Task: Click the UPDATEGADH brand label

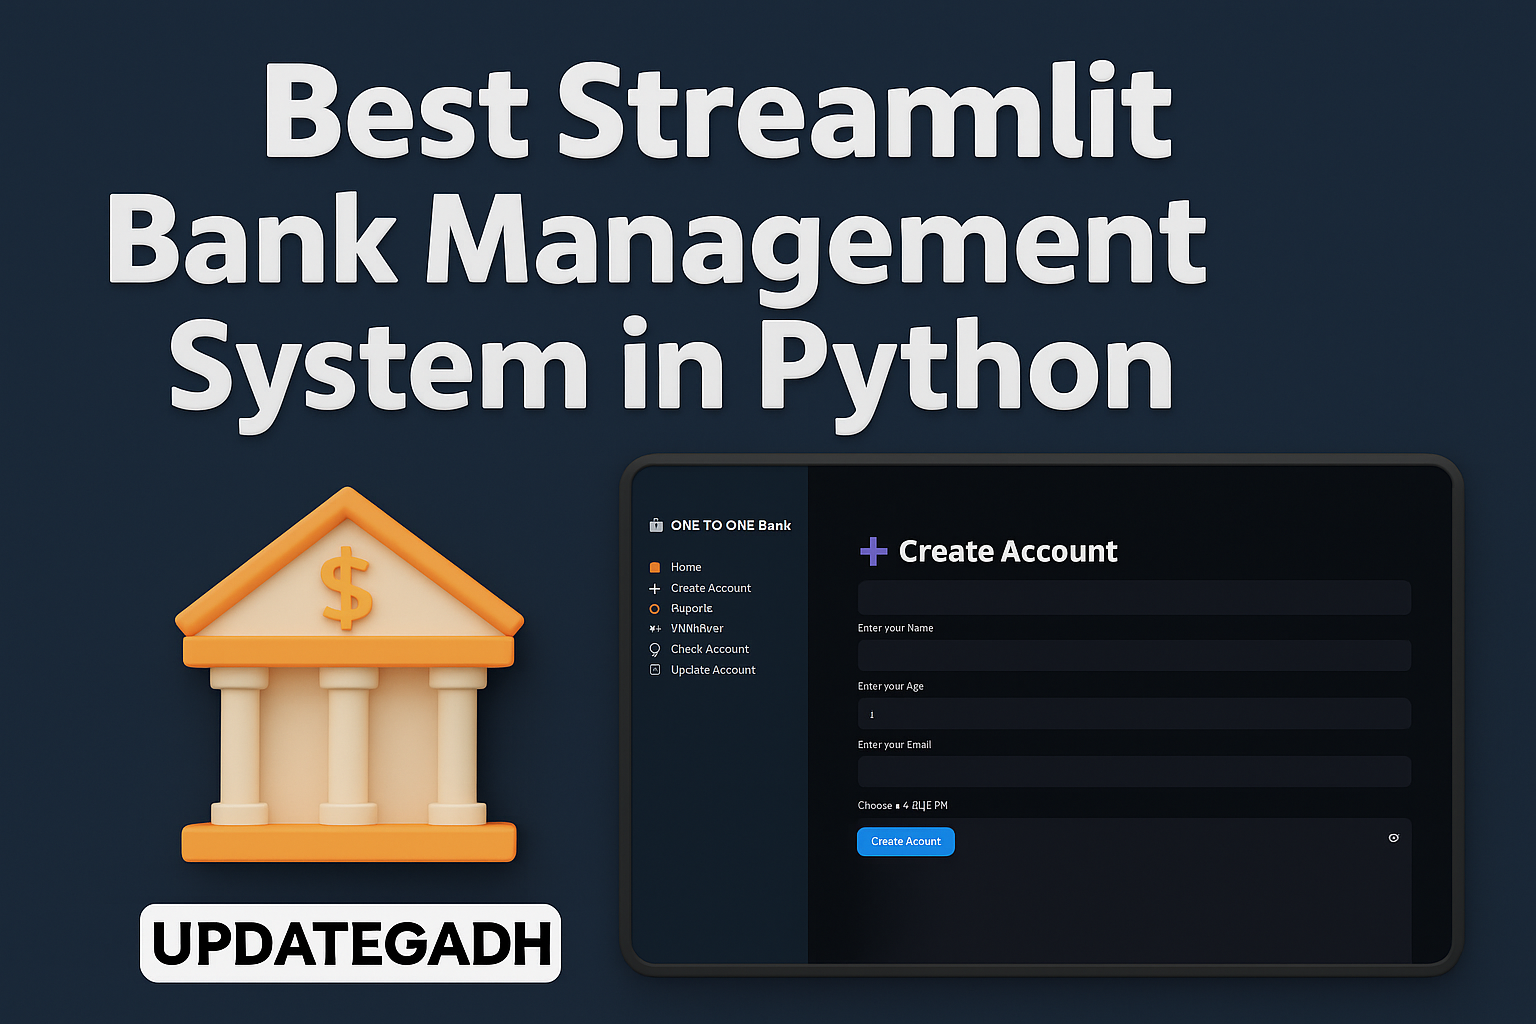Action: click(351, 943)
